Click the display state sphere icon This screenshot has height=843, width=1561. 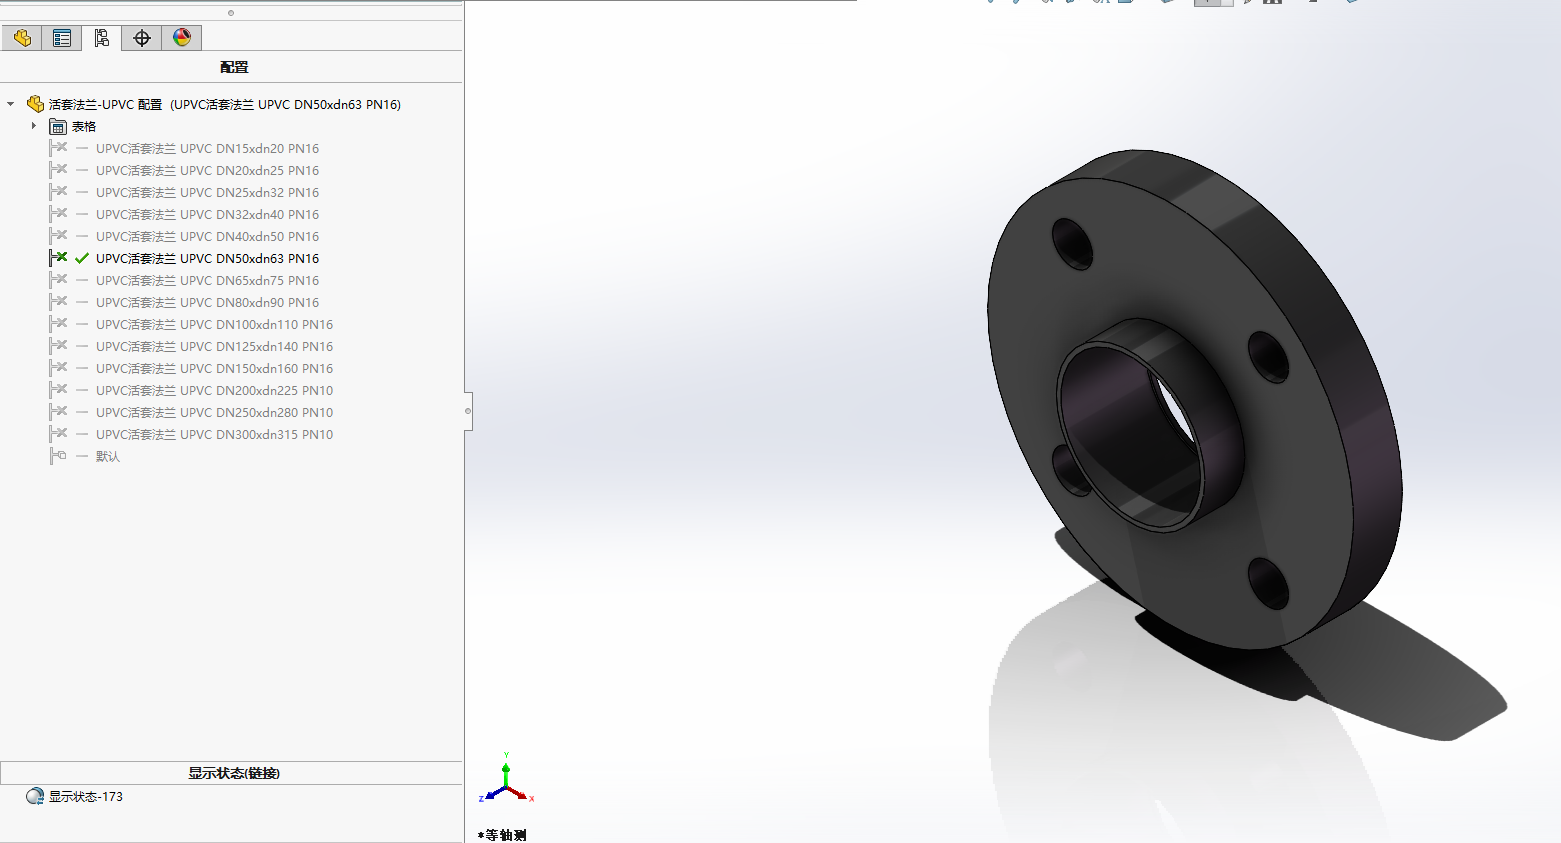coord(35,796)
